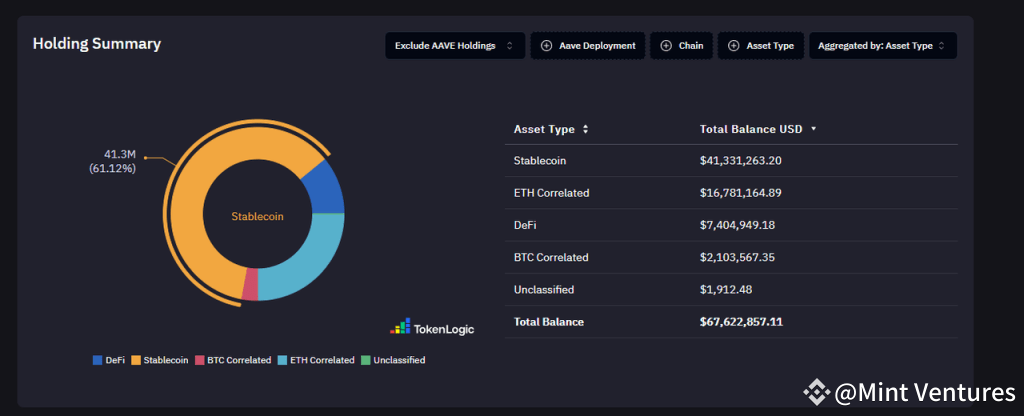Image resolution: width=1024 pixels, height=416 pixels.
Task: Open the Aggregated by: Asset Type dropdown
Action: point(881,46)
